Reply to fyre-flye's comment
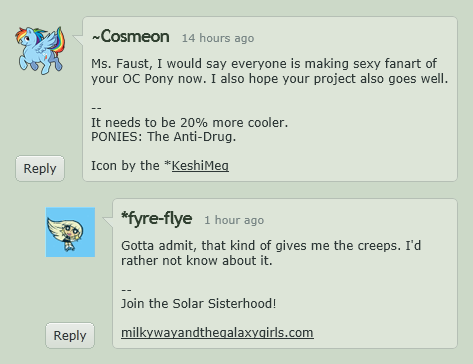The image size is (473, 364). coord(70,335)
